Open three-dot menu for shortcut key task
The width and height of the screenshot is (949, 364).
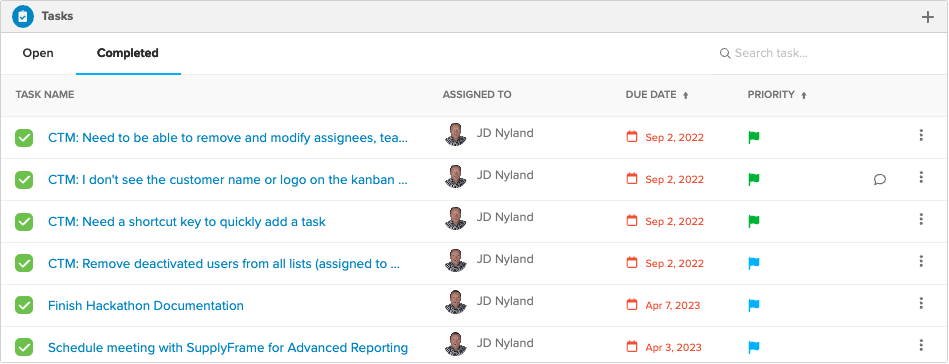pyautogui.click(x=921, y=219)
